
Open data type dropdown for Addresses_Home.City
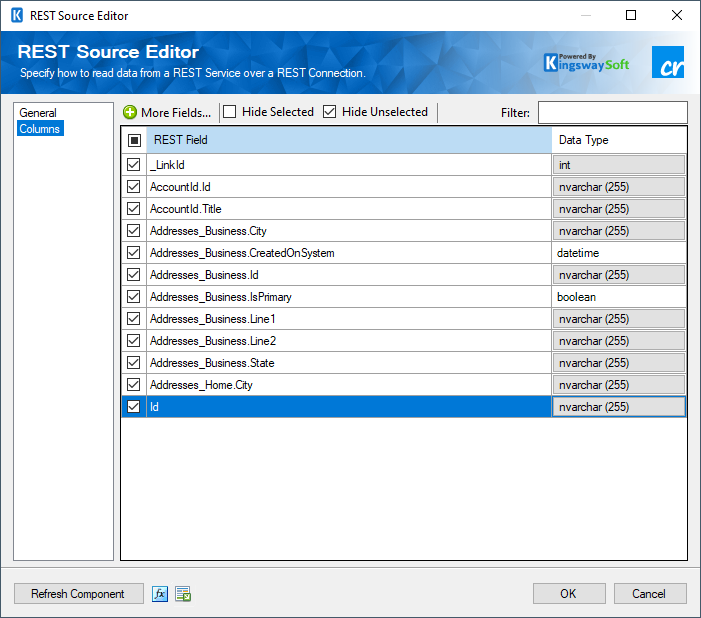[x=619, y=385]
